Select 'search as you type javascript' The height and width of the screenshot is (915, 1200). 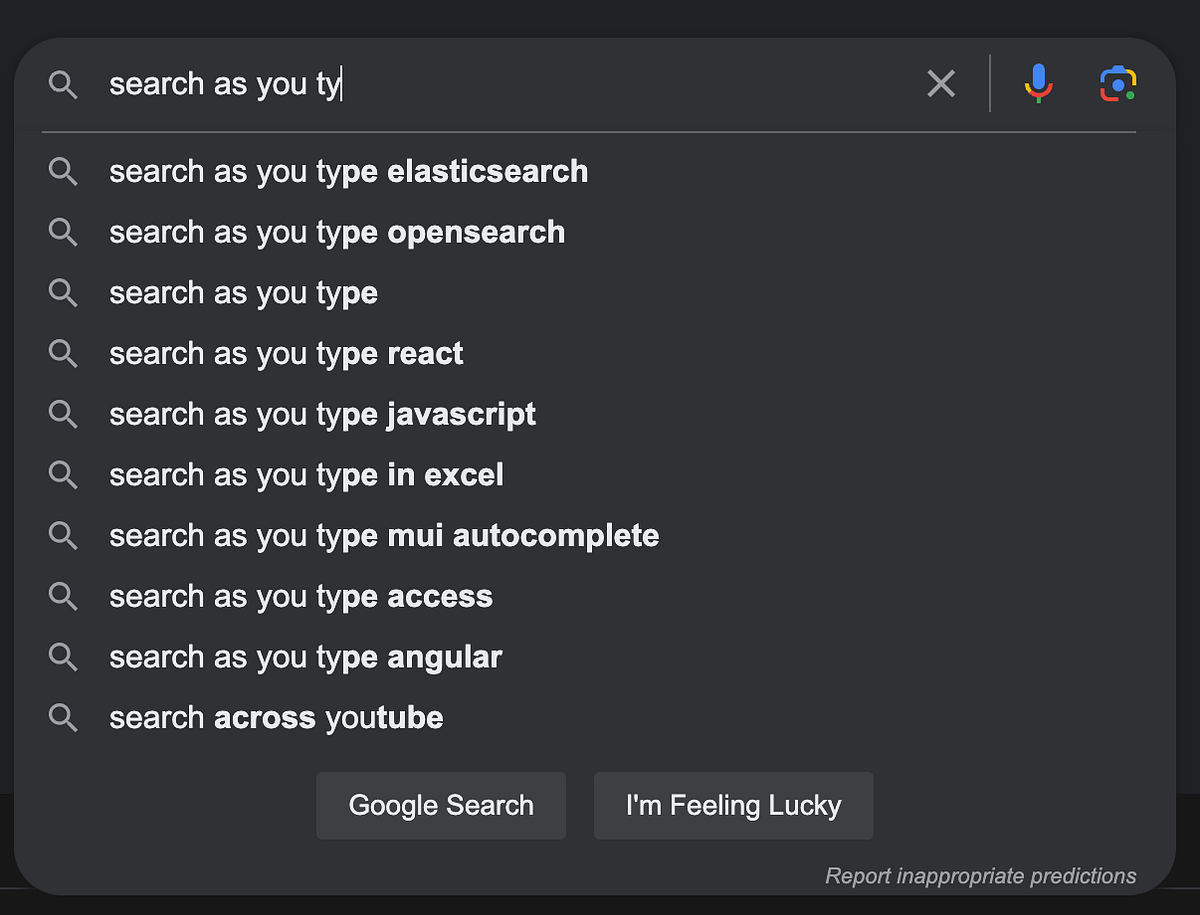322,414
